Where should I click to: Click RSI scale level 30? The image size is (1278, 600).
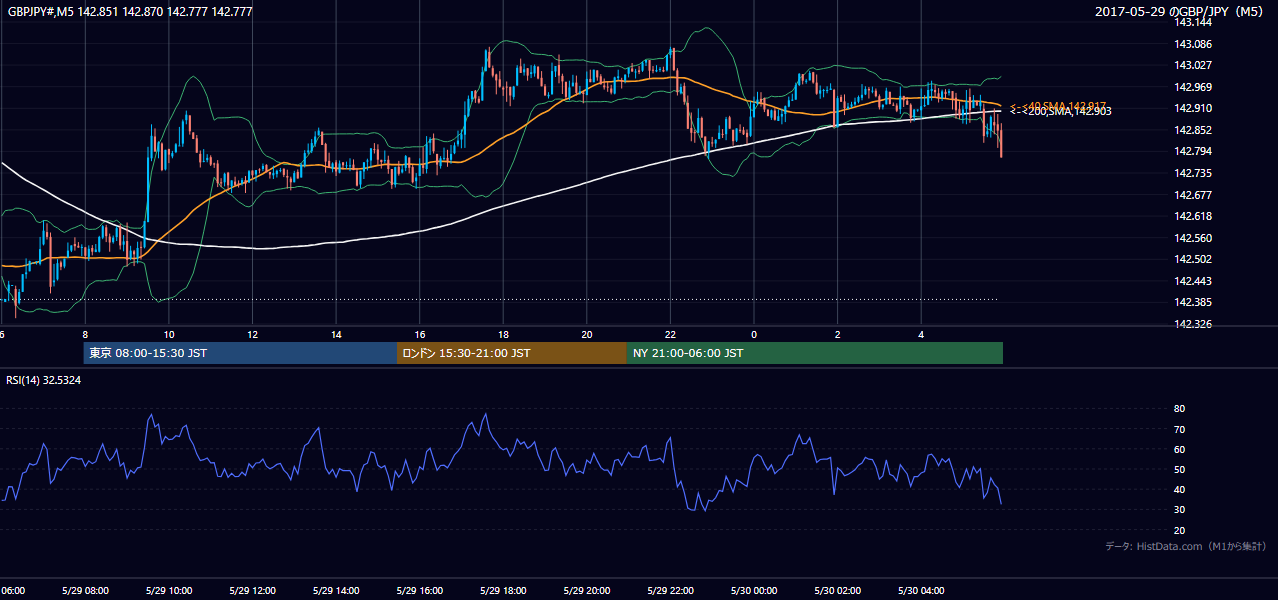click(x=1180, y=509)
